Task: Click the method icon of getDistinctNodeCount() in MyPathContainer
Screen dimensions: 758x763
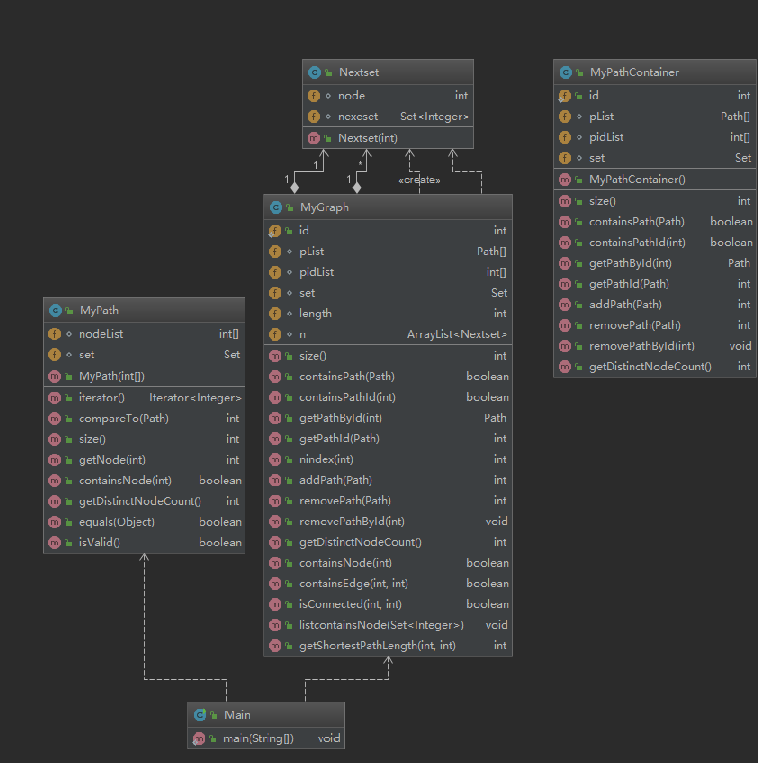Action: (565, 366)
